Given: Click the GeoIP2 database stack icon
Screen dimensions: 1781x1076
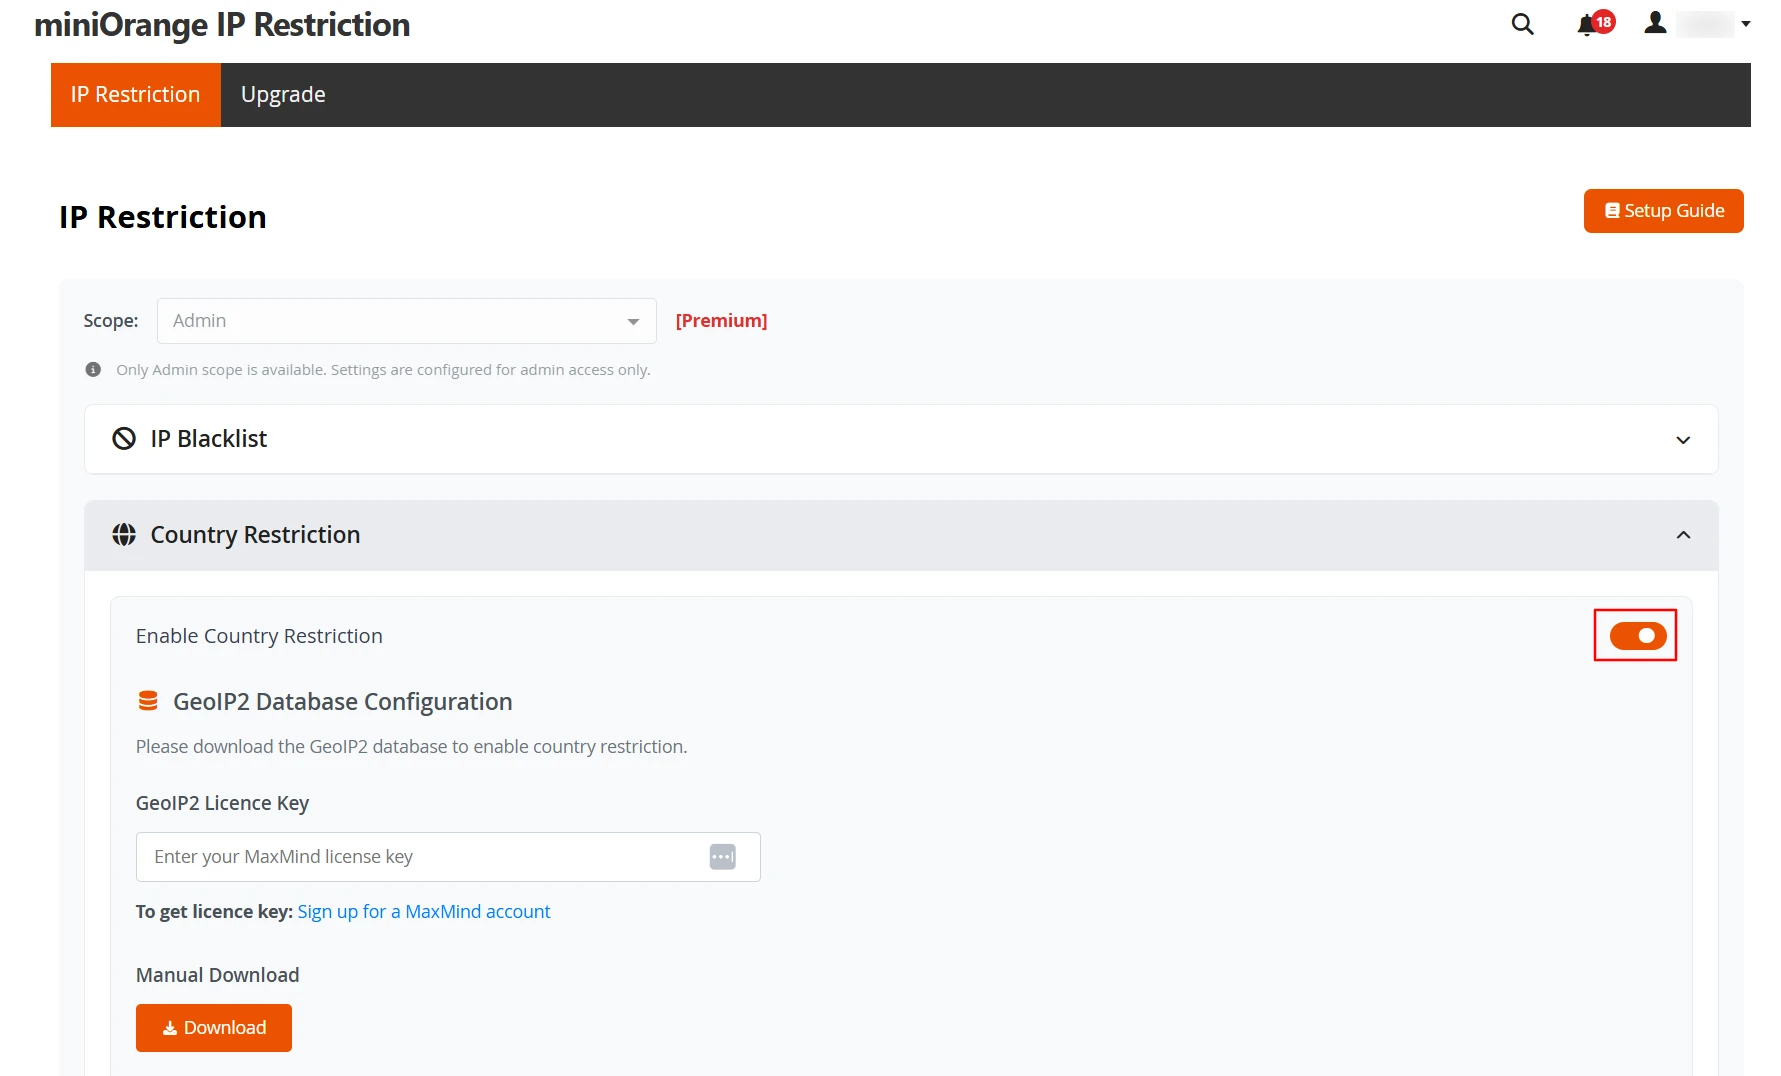Looking at the screenshot, I should (148, 701).
